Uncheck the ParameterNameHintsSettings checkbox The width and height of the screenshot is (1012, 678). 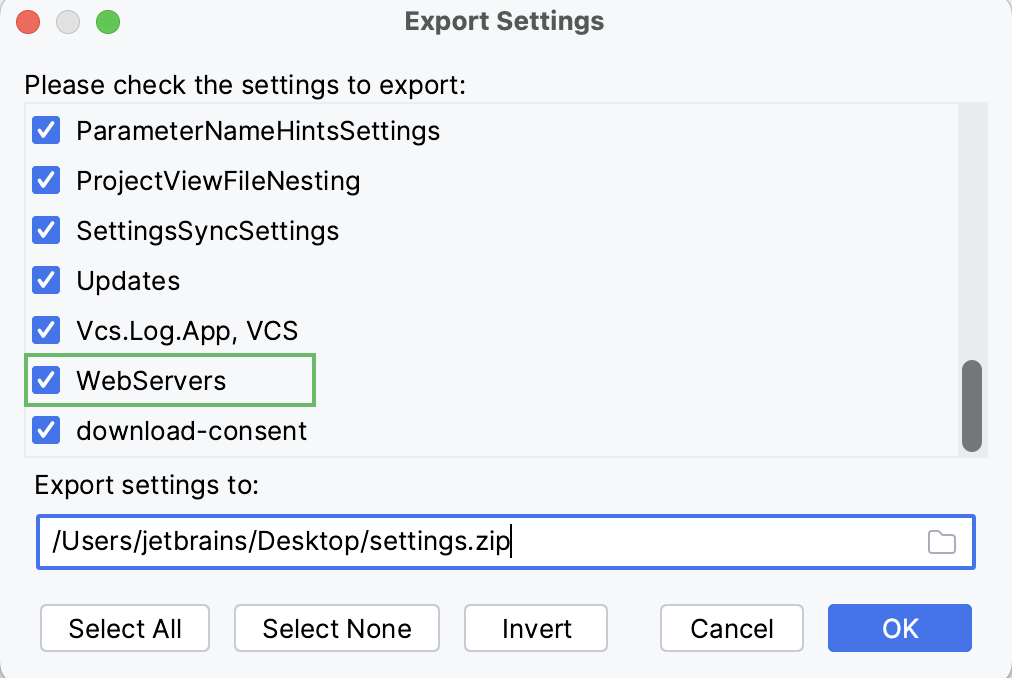point(46,130)
